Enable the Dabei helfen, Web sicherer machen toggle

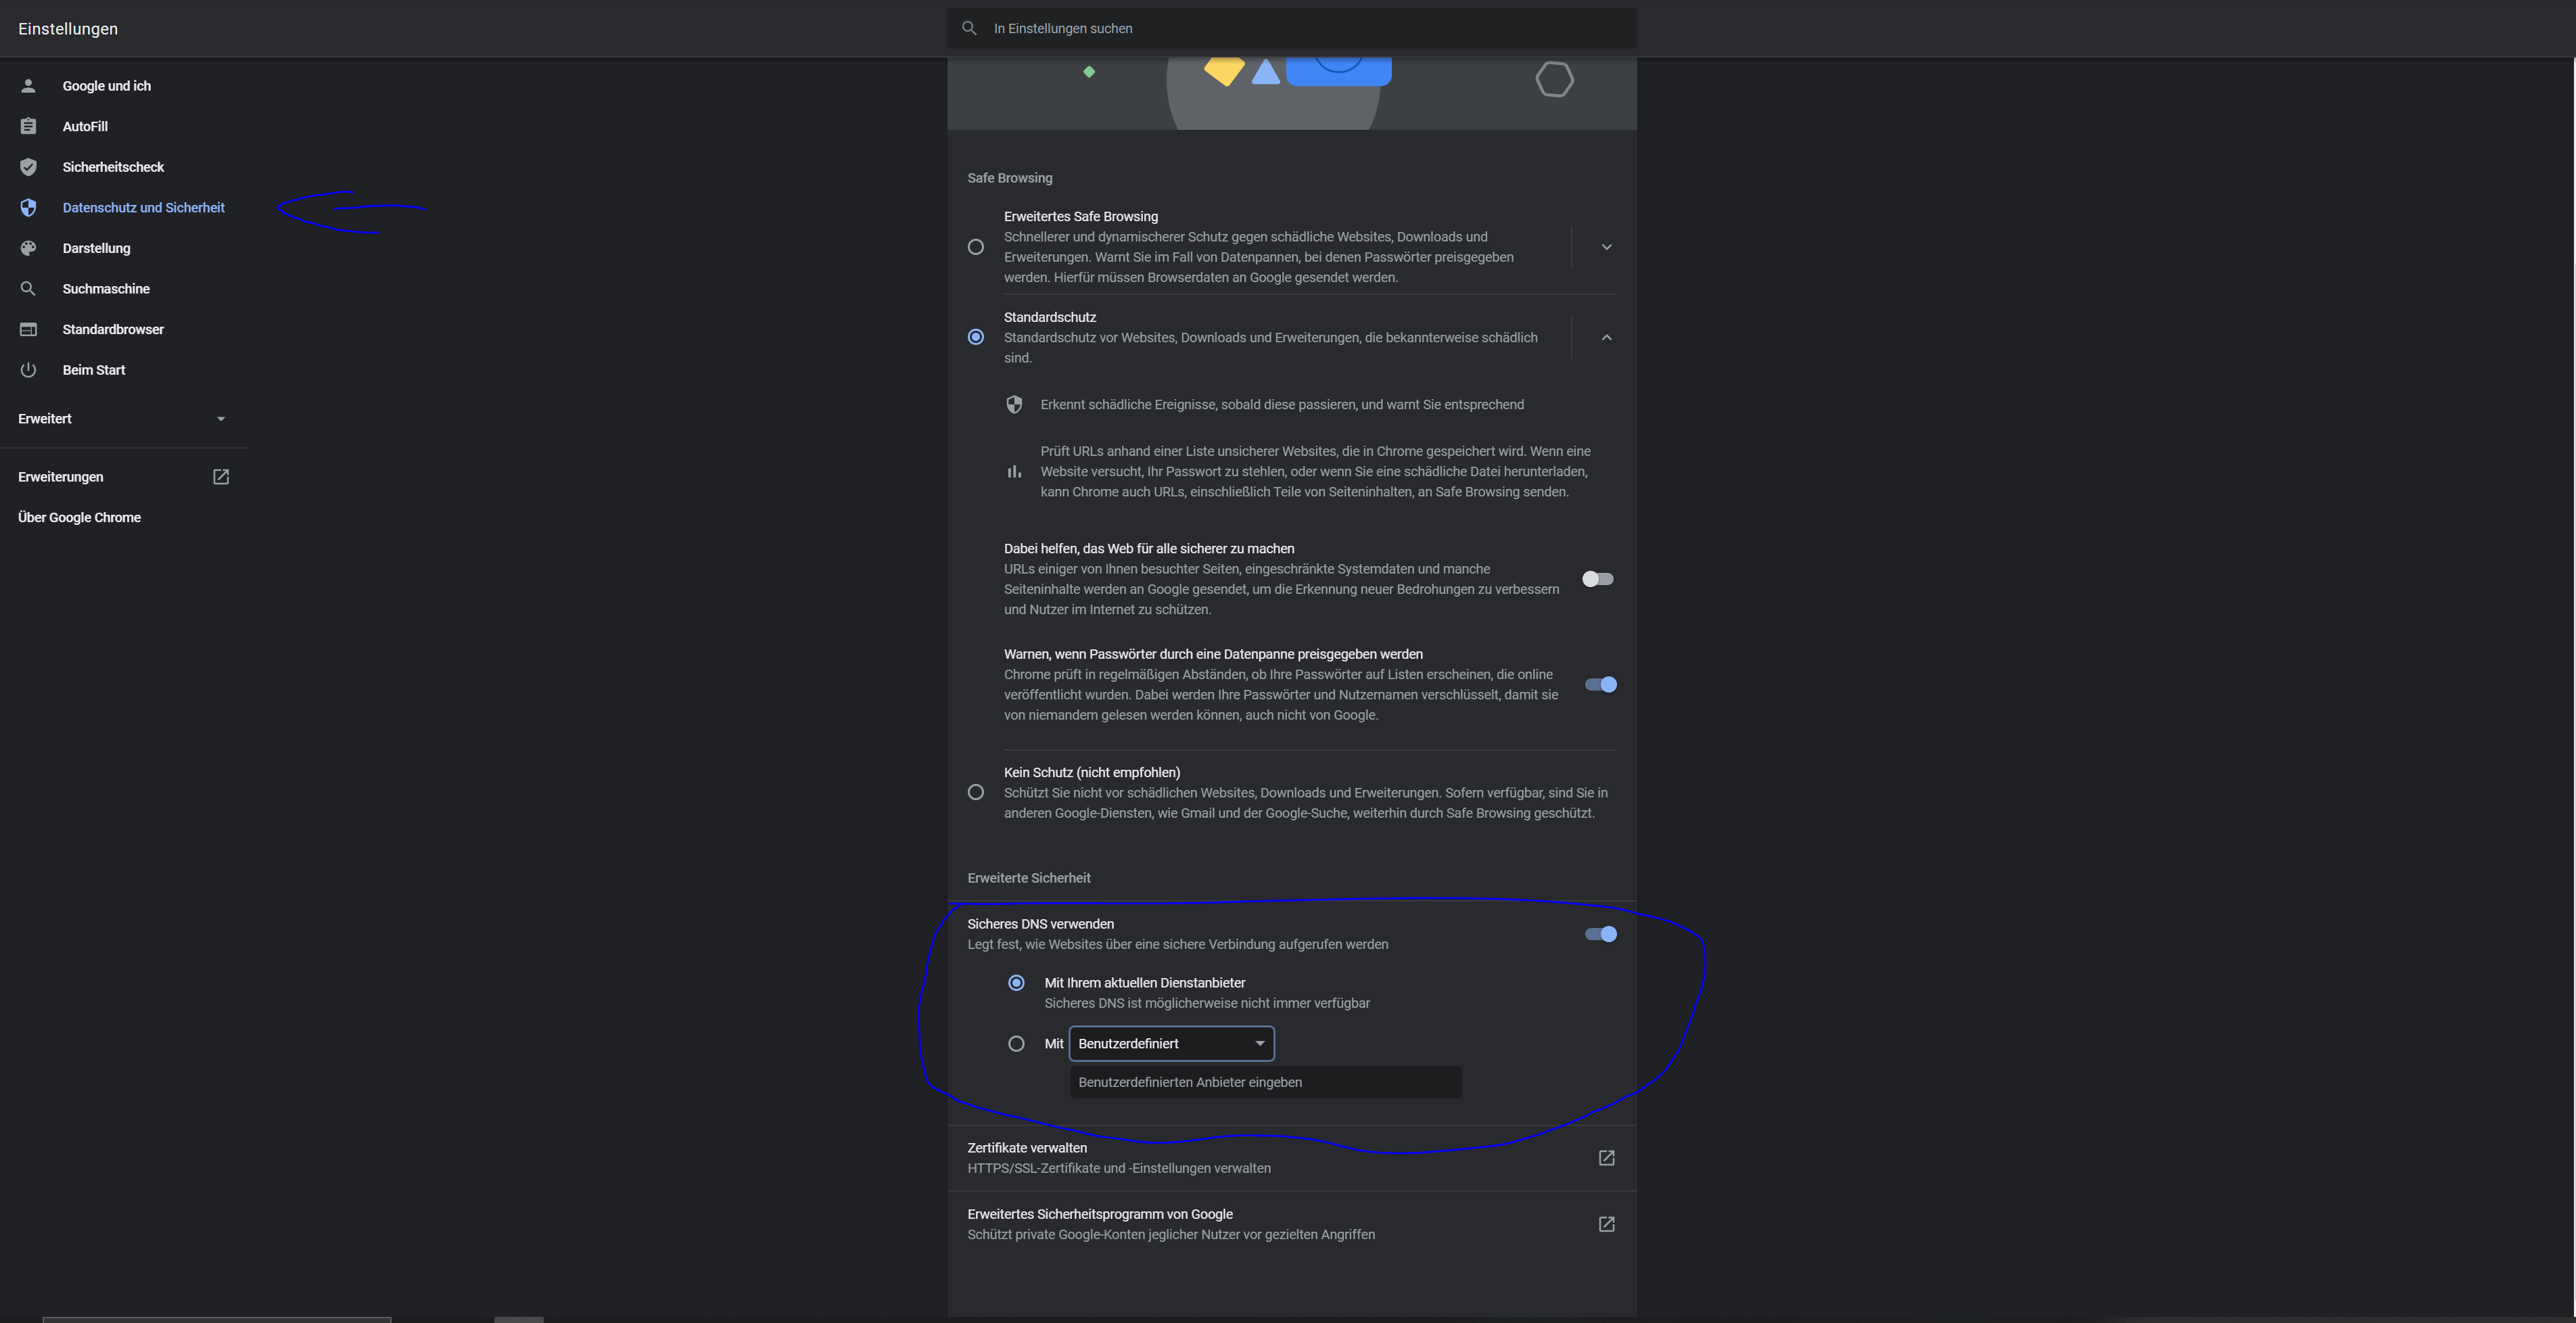pos(1598,579)
